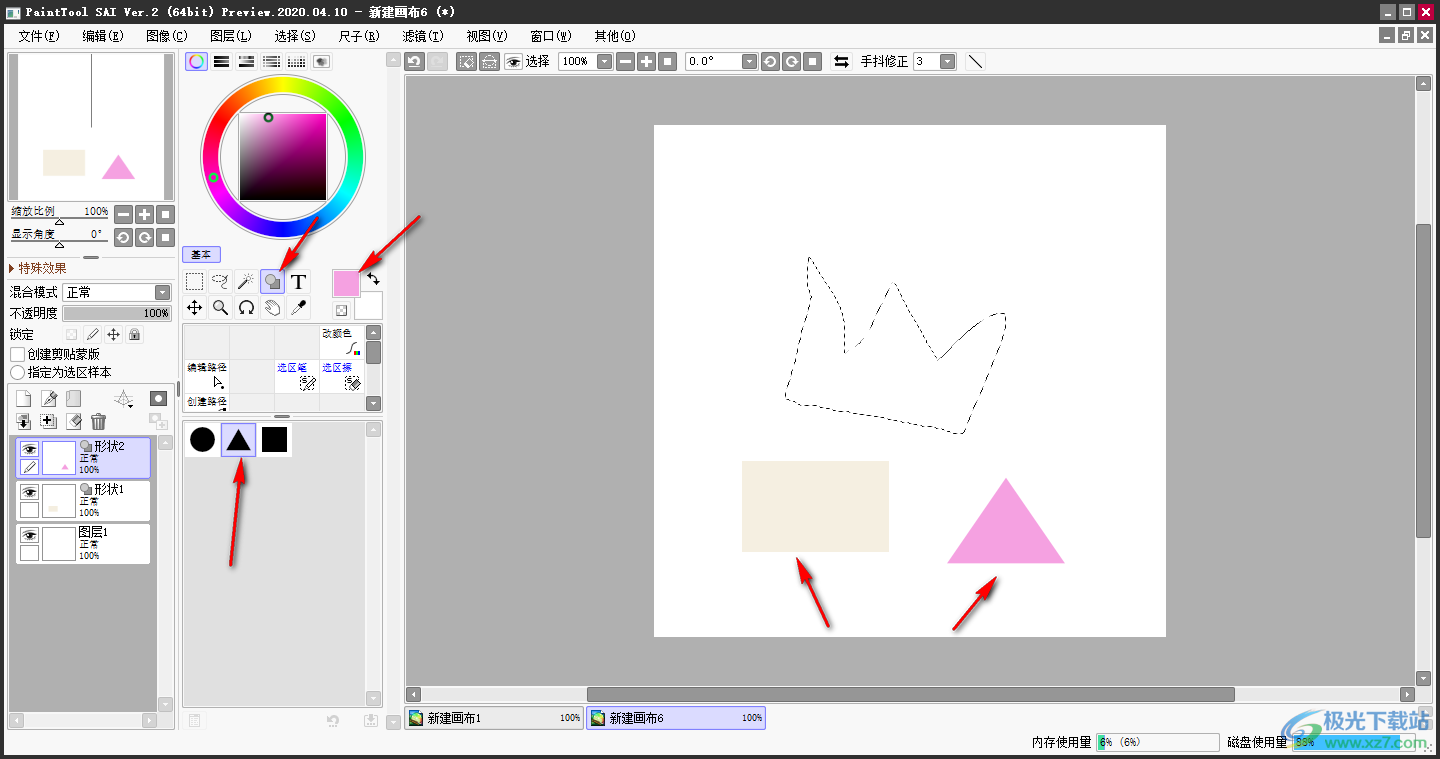This screenshot has width=1440, height=759.
Task: Choose the square shape
Action: pyautogui.click(x=274, y=439)
